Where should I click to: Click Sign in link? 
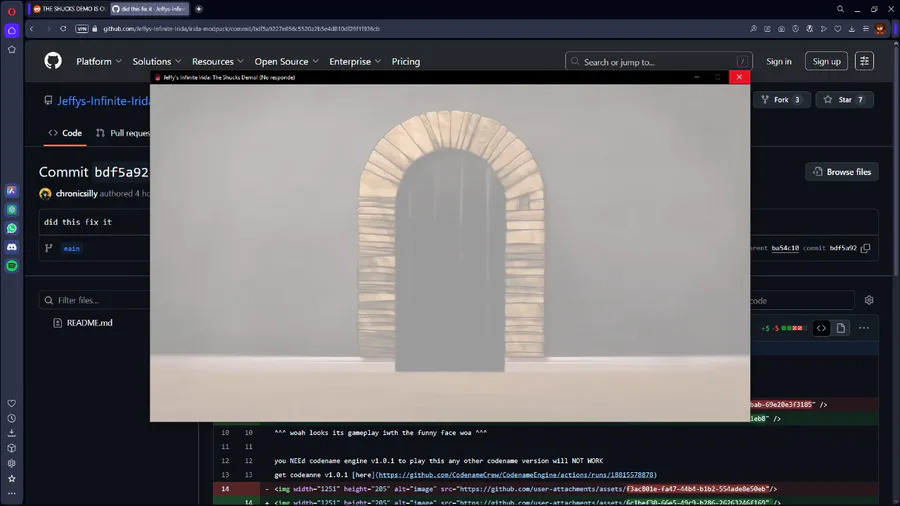pyautogui.click(x=779, y=61)
